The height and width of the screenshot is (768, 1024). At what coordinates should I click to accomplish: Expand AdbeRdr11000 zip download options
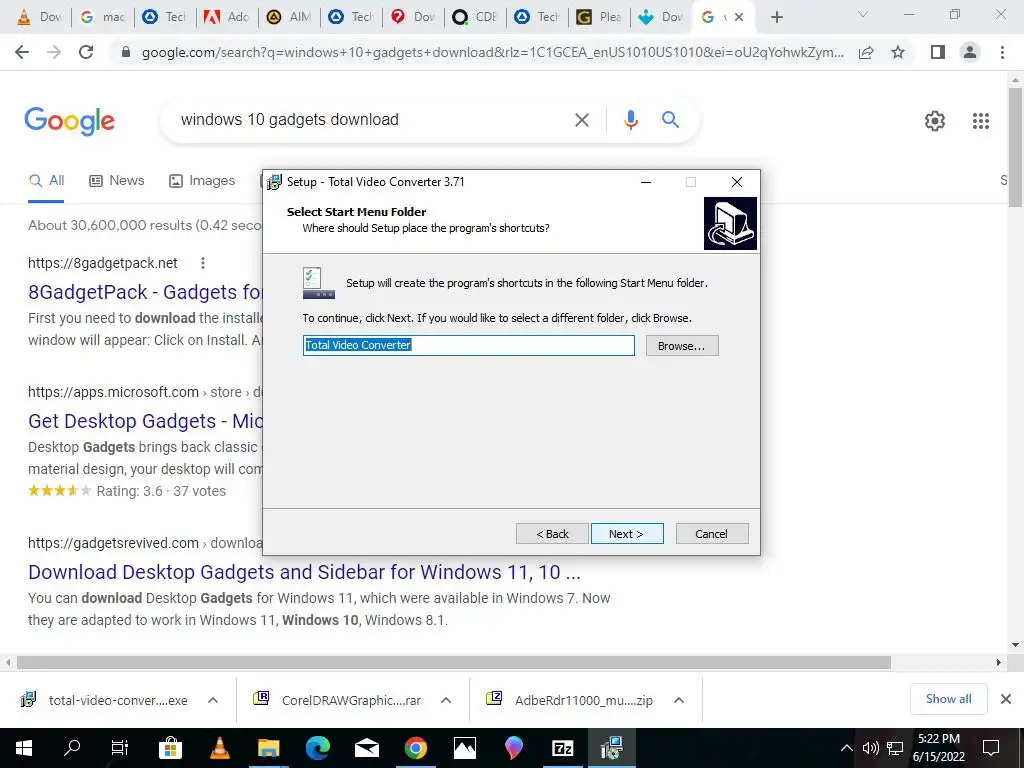click(679, 700)
